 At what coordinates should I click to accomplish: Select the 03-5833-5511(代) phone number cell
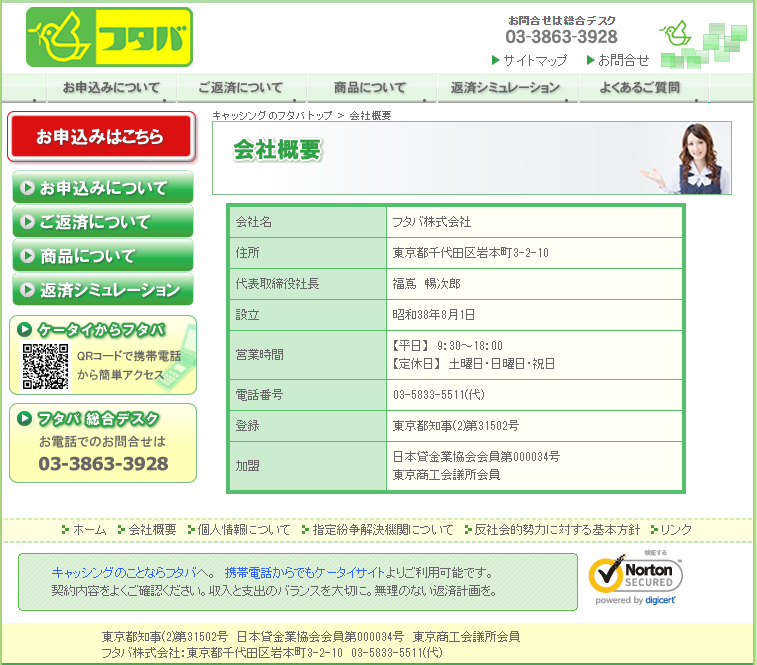tap(534, 395)
